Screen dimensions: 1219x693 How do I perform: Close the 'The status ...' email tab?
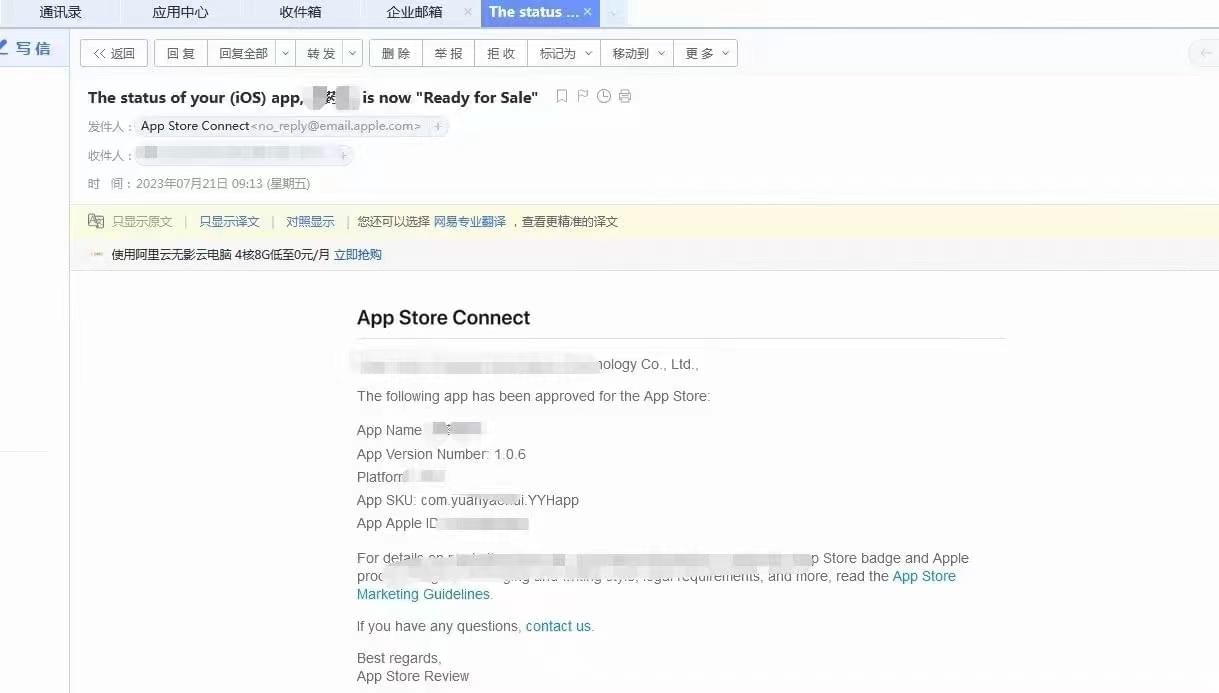pyautogui.click(x=588, y=13)
